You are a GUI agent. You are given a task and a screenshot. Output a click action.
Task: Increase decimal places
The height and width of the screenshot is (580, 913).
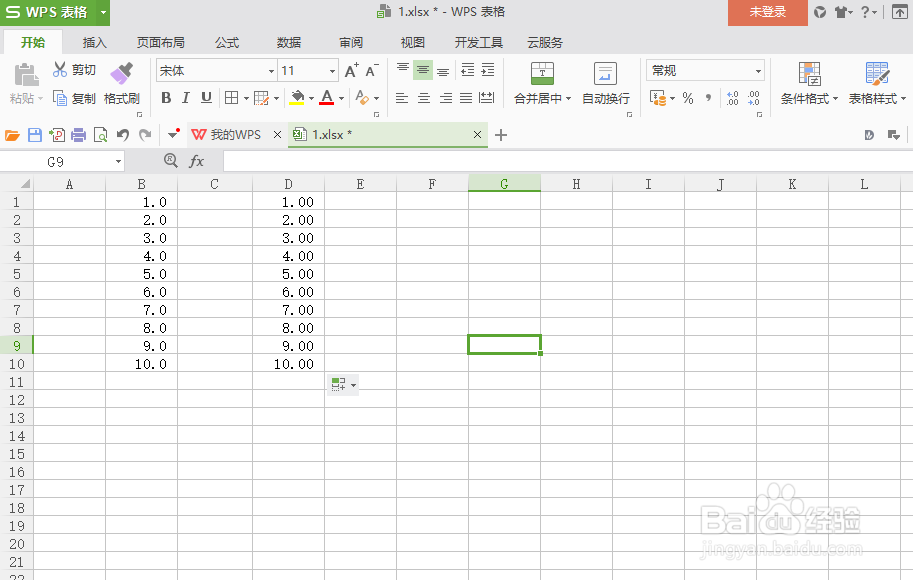point(733,98)
